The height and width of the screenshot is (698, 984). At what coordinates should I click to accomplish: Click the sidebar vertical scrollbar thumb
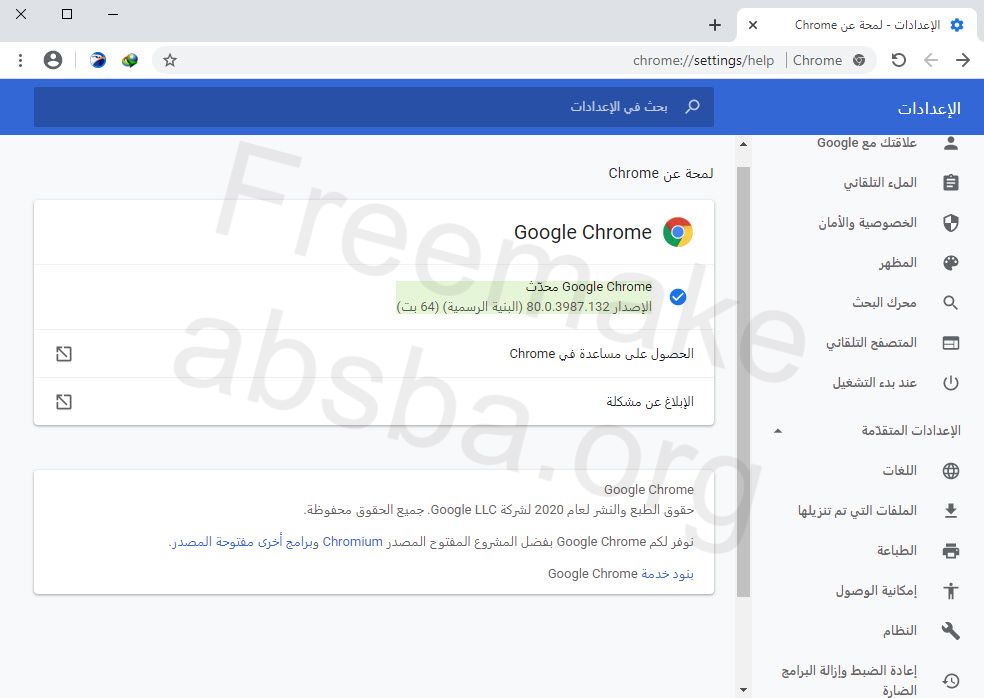pyautogui.click(x=744, y=382)
